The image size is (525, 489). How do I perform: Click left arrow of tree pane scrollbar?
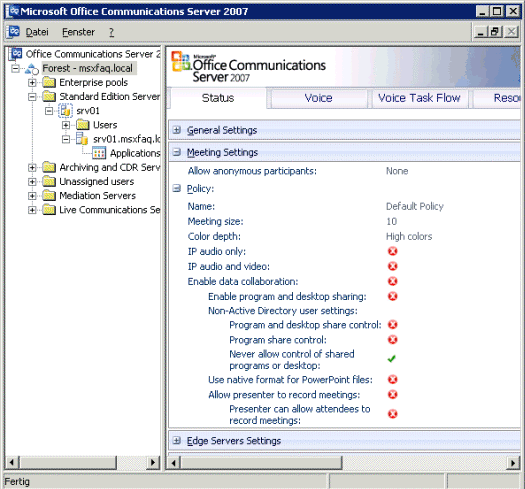[12, 463]
